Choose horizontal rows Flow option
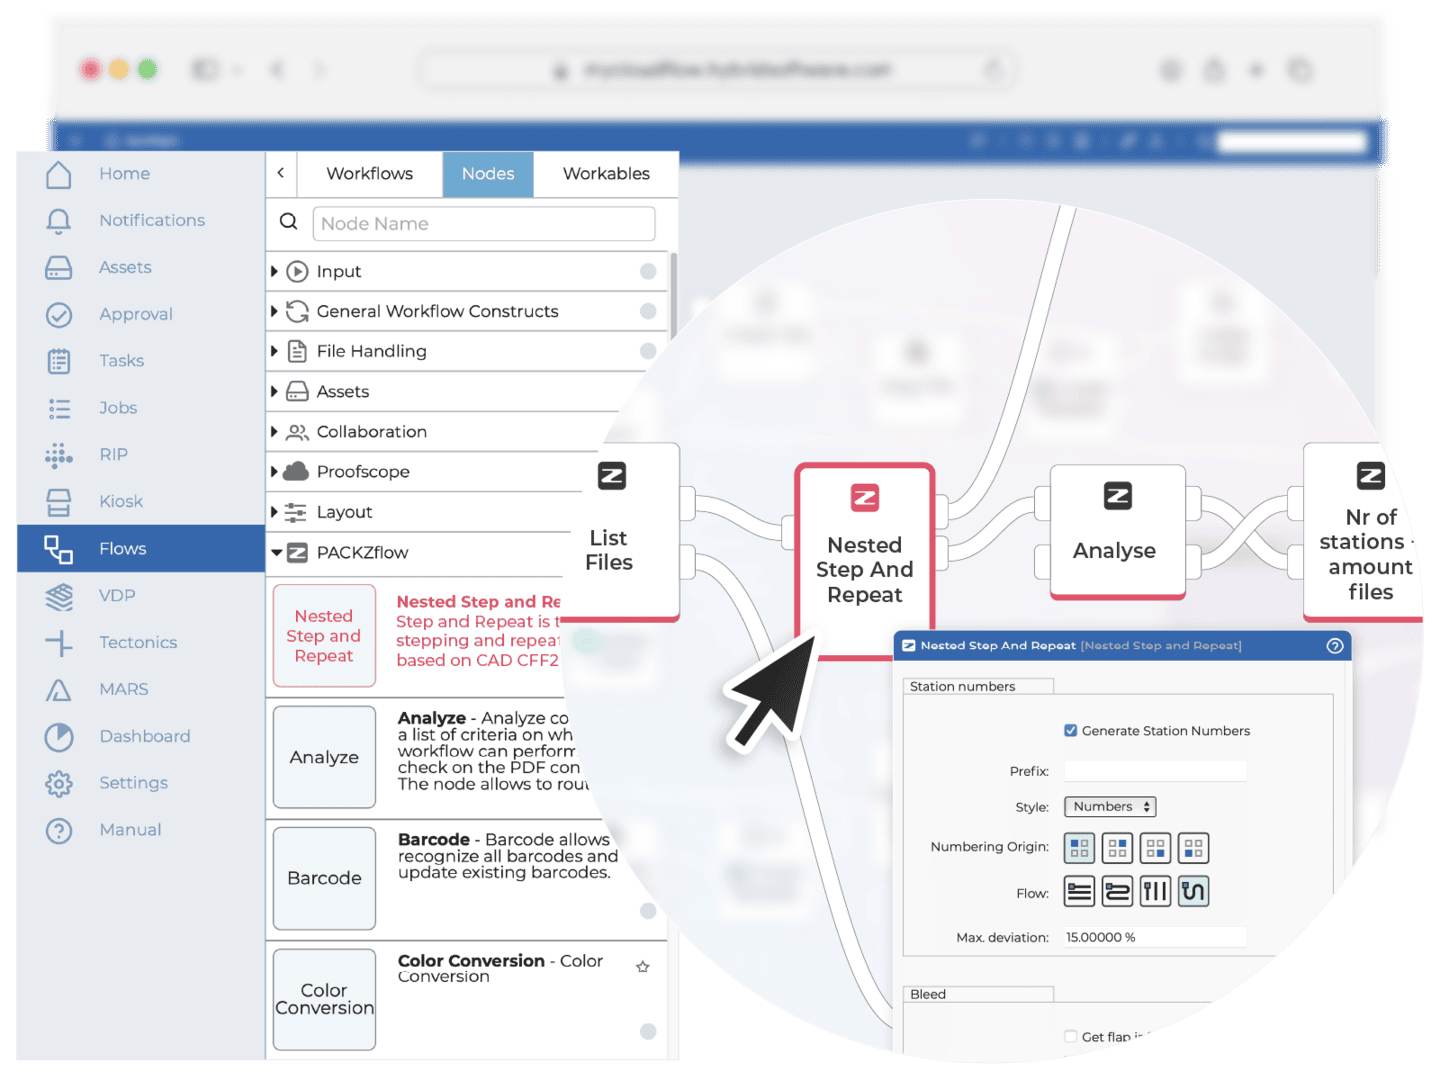This screenshot has width=1440, height=1080. pos(1079,891)
